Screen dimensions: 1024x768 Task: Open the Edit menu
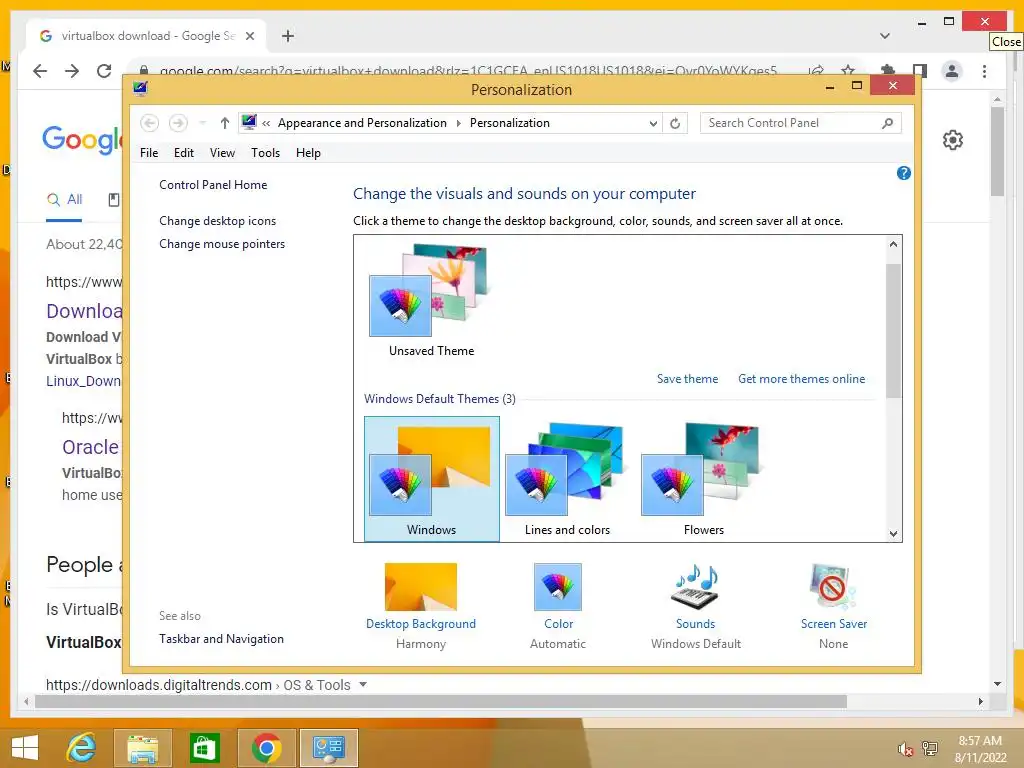click(184, 153)
